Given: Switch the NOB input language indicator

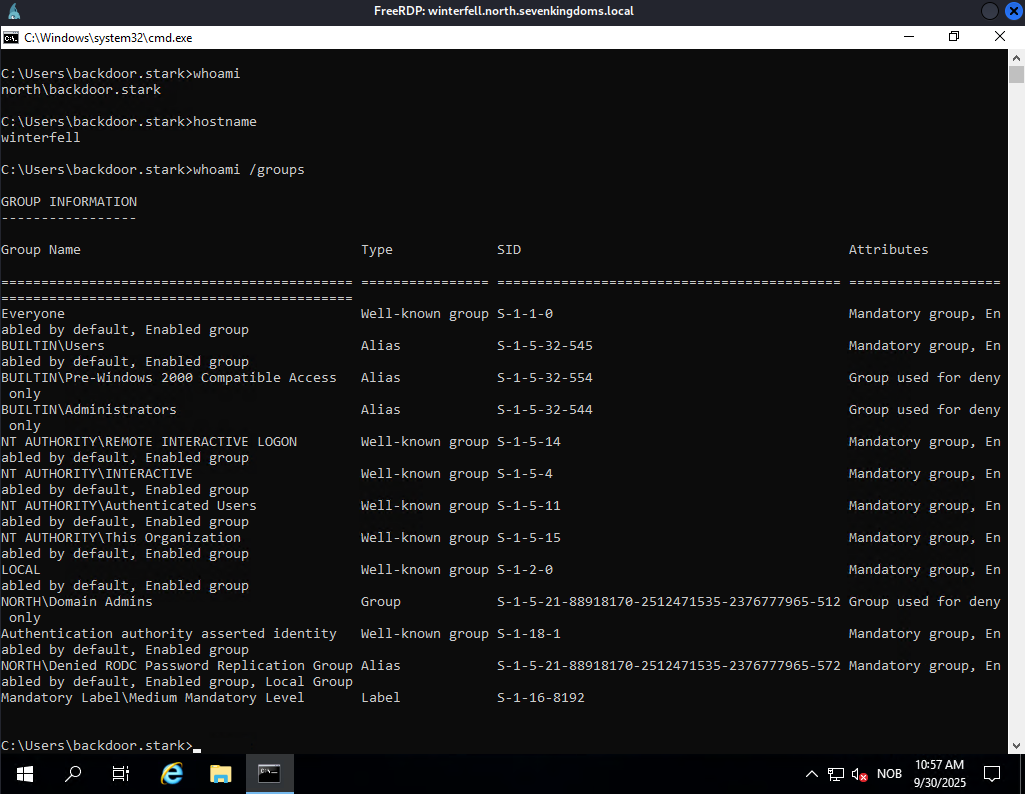Looking at the screenshot, I should point(889,774).
